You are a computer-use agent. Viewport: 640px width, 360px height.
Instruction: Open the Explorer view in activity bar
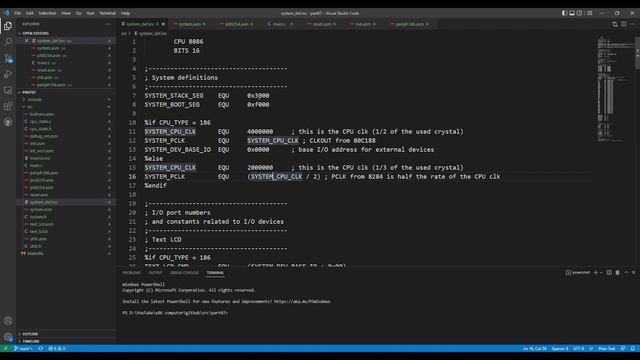8,26
